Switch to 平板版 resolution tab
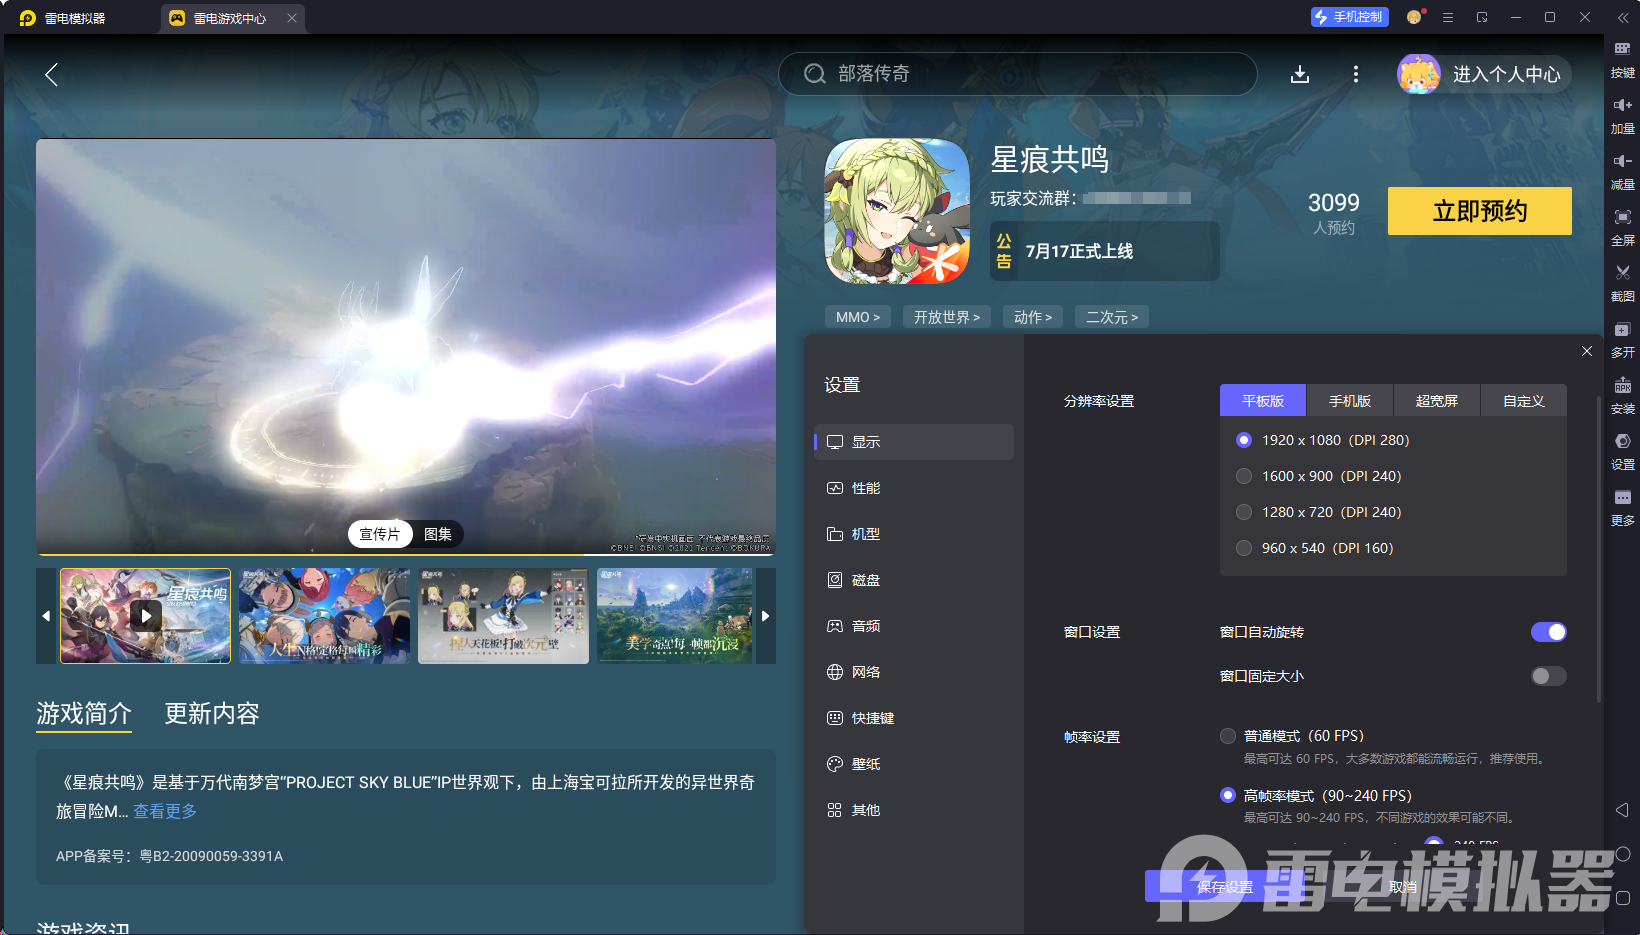This screenshot has width=1640, height=935. click(1263, 401)
